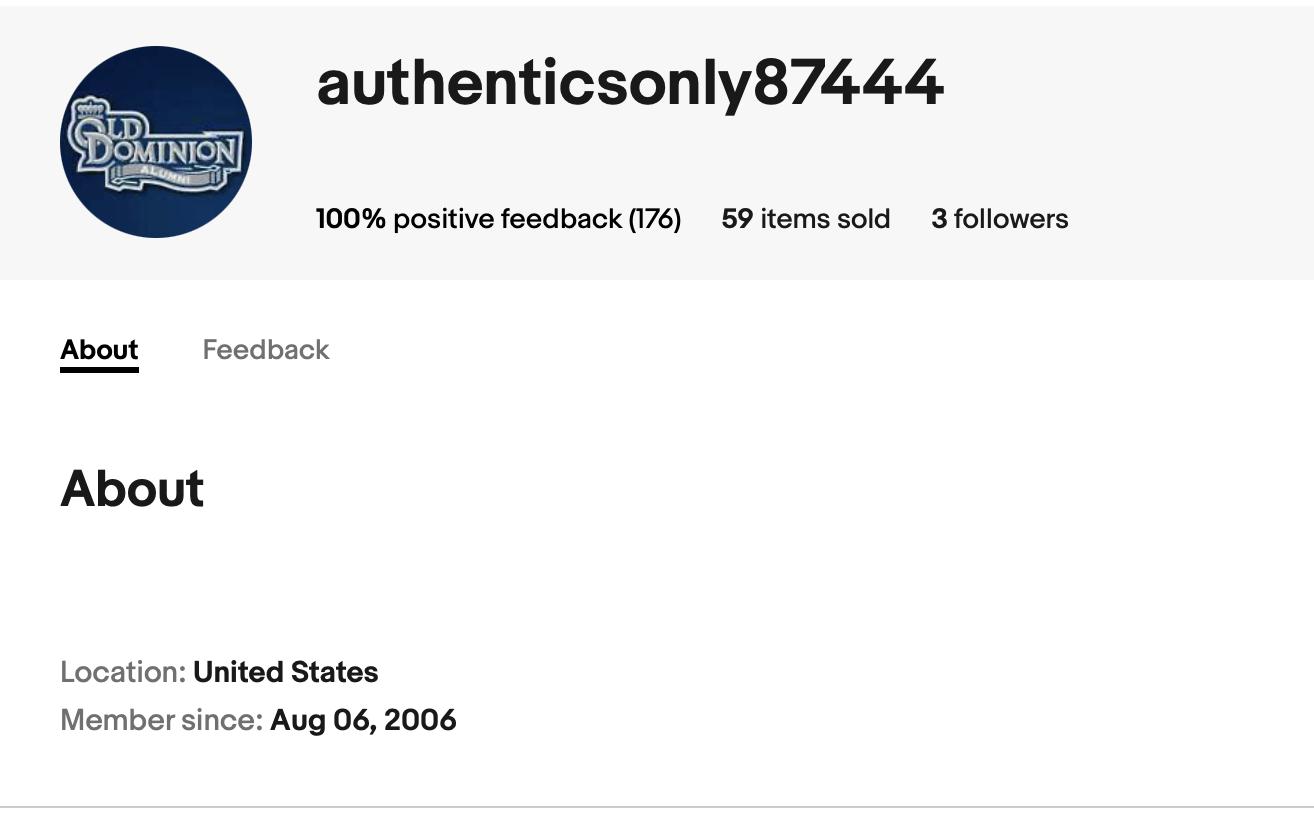The width and height of the screenshot is (1314, 826).
Task: Open the followers count
Action: [x=1000, y=219]
